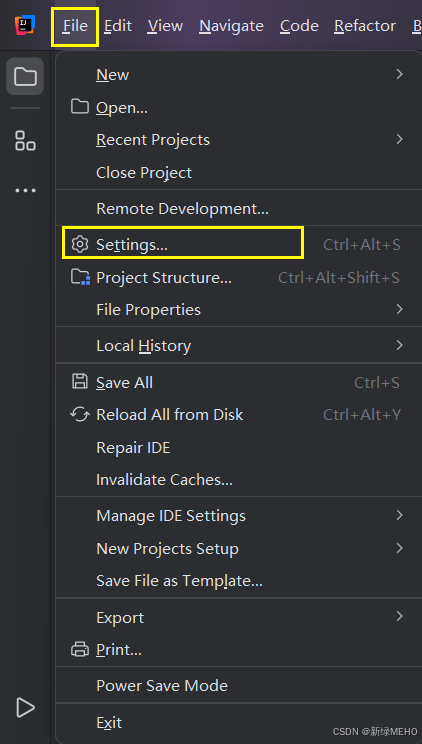This screenshot has height=744, width=422.
Task: Expand the Recent Projects submenu
Action: click(x=239, y=140)
